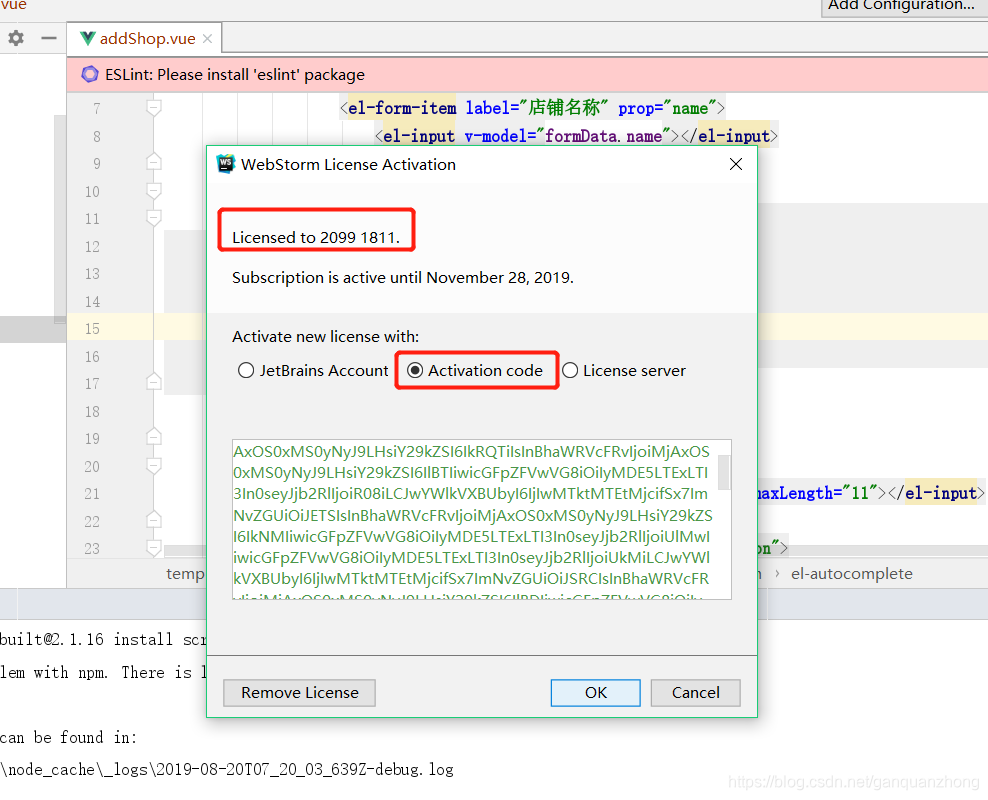
Task: Click the subscription active until date text
Action: pyautogui.click(x=403, y=278)
